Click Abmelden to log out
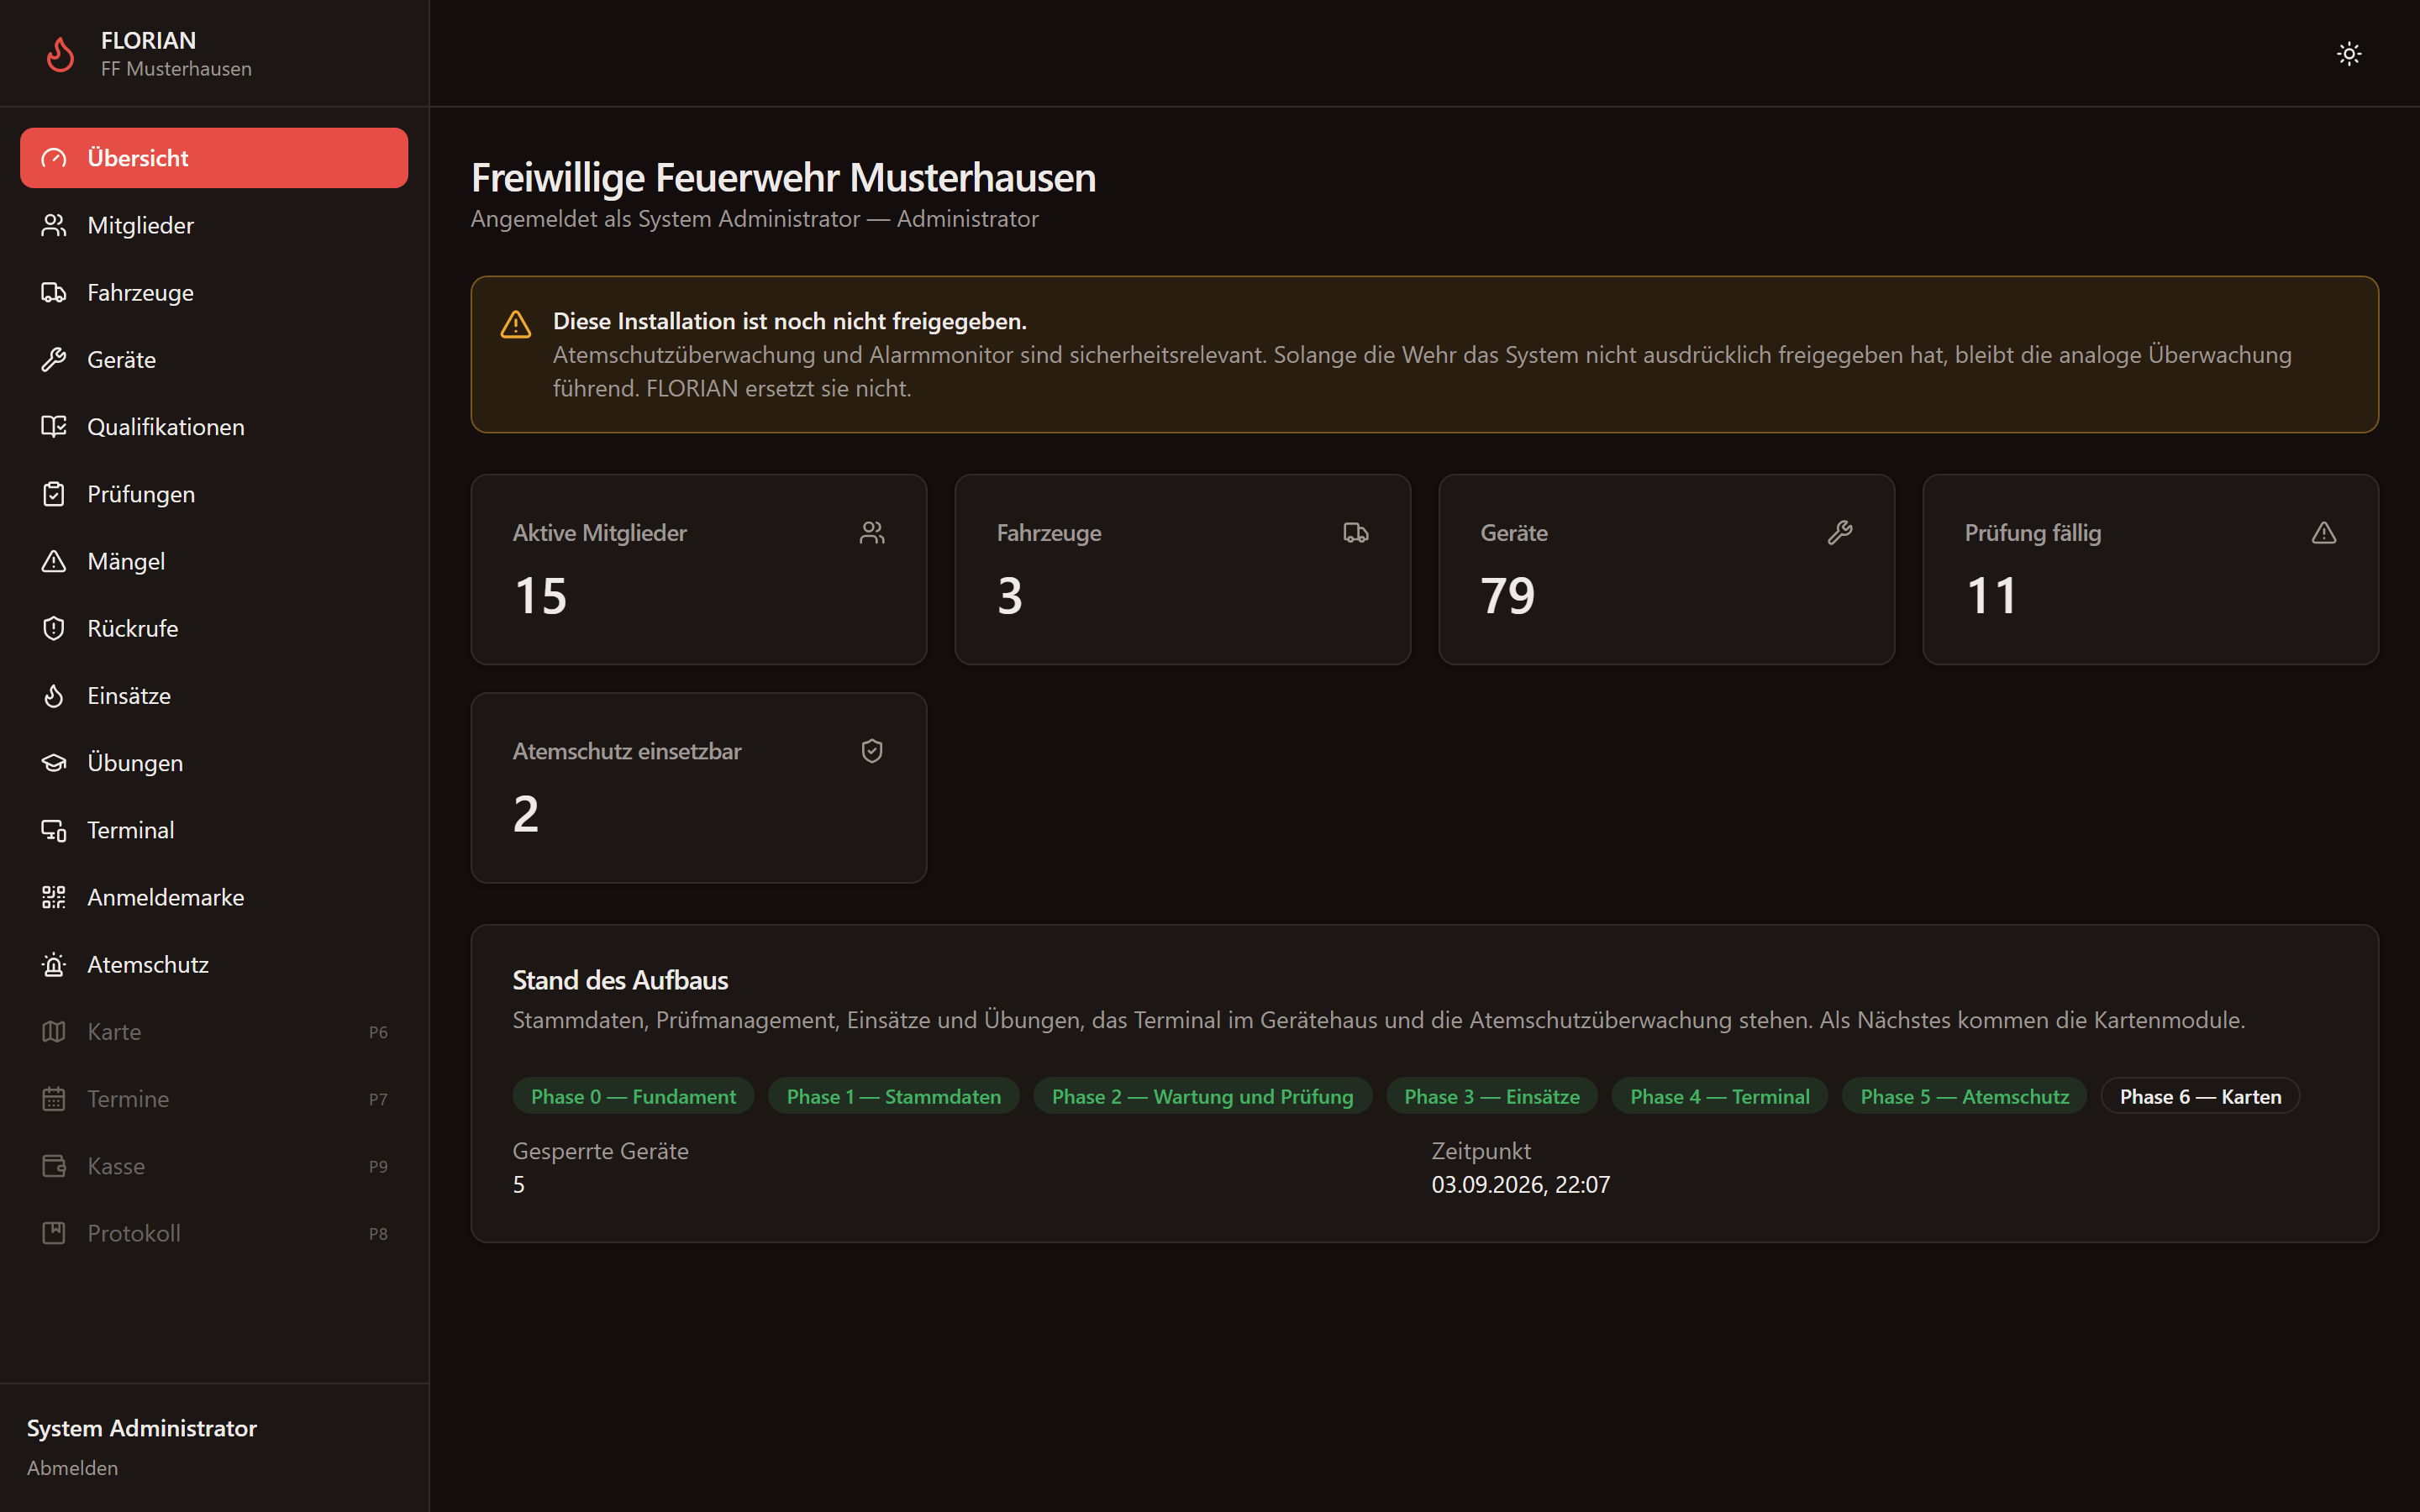This screenshot has height=1512, width=2420. 72,1467
